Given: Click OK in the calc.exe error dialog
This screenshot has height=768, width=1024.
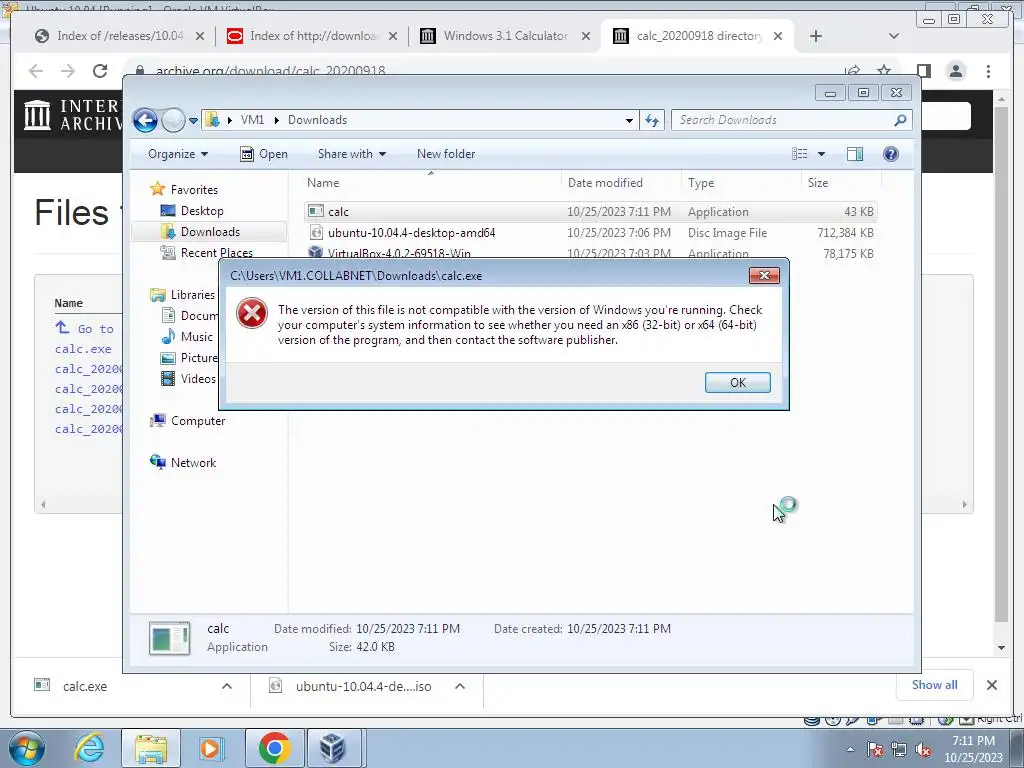Looking at the screenshot, I should [x=737, y=383].
